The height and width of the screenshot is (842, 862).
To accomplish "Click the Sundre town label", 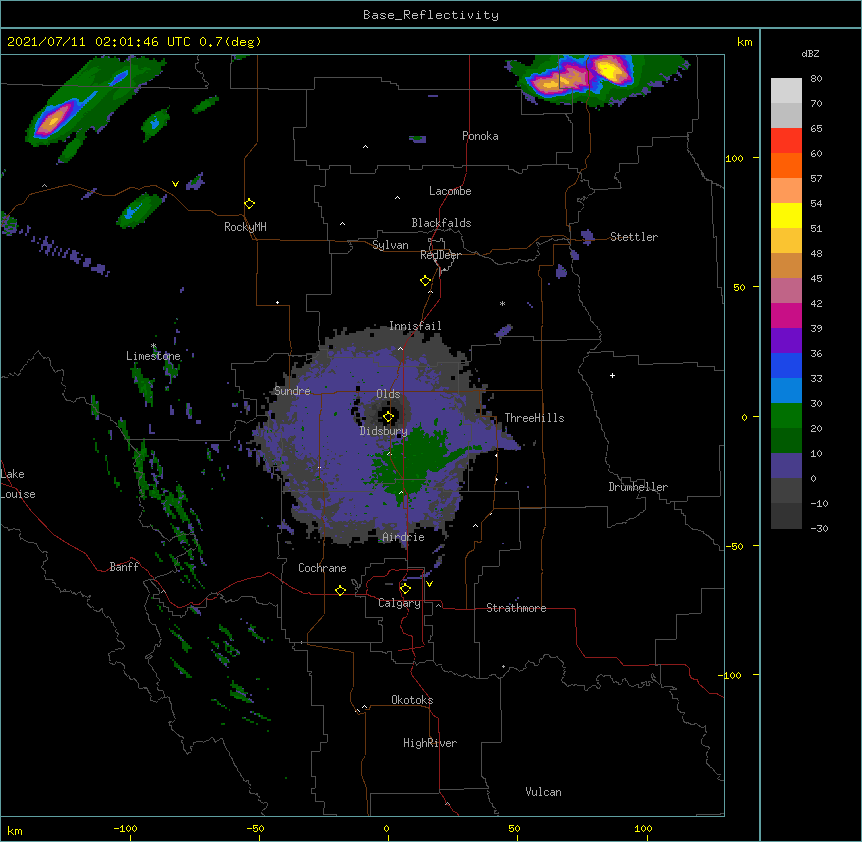I will click(x=292, y=391).
